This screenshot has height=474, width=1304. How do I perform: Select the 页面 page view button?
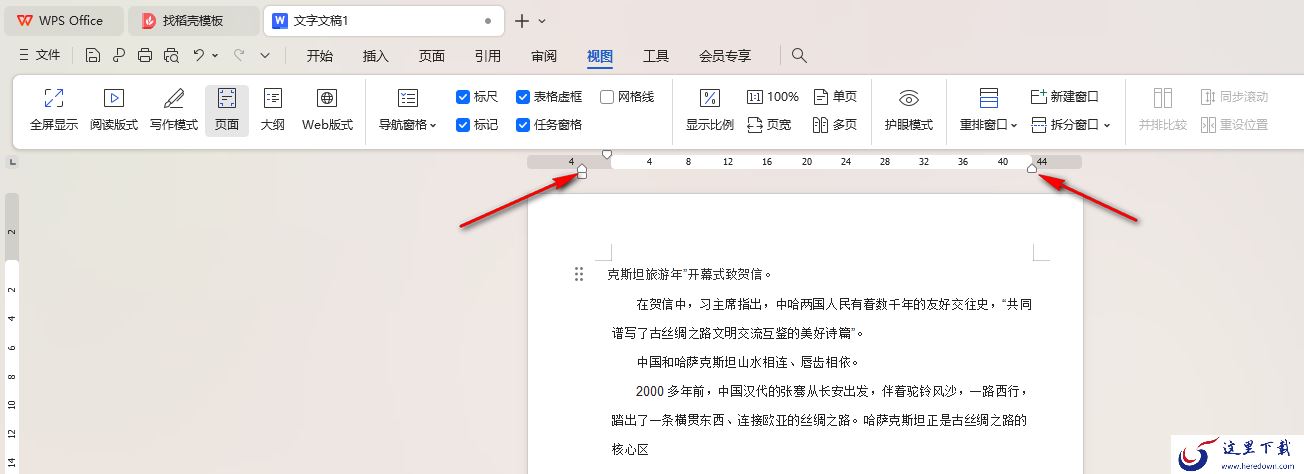point(227,110)
